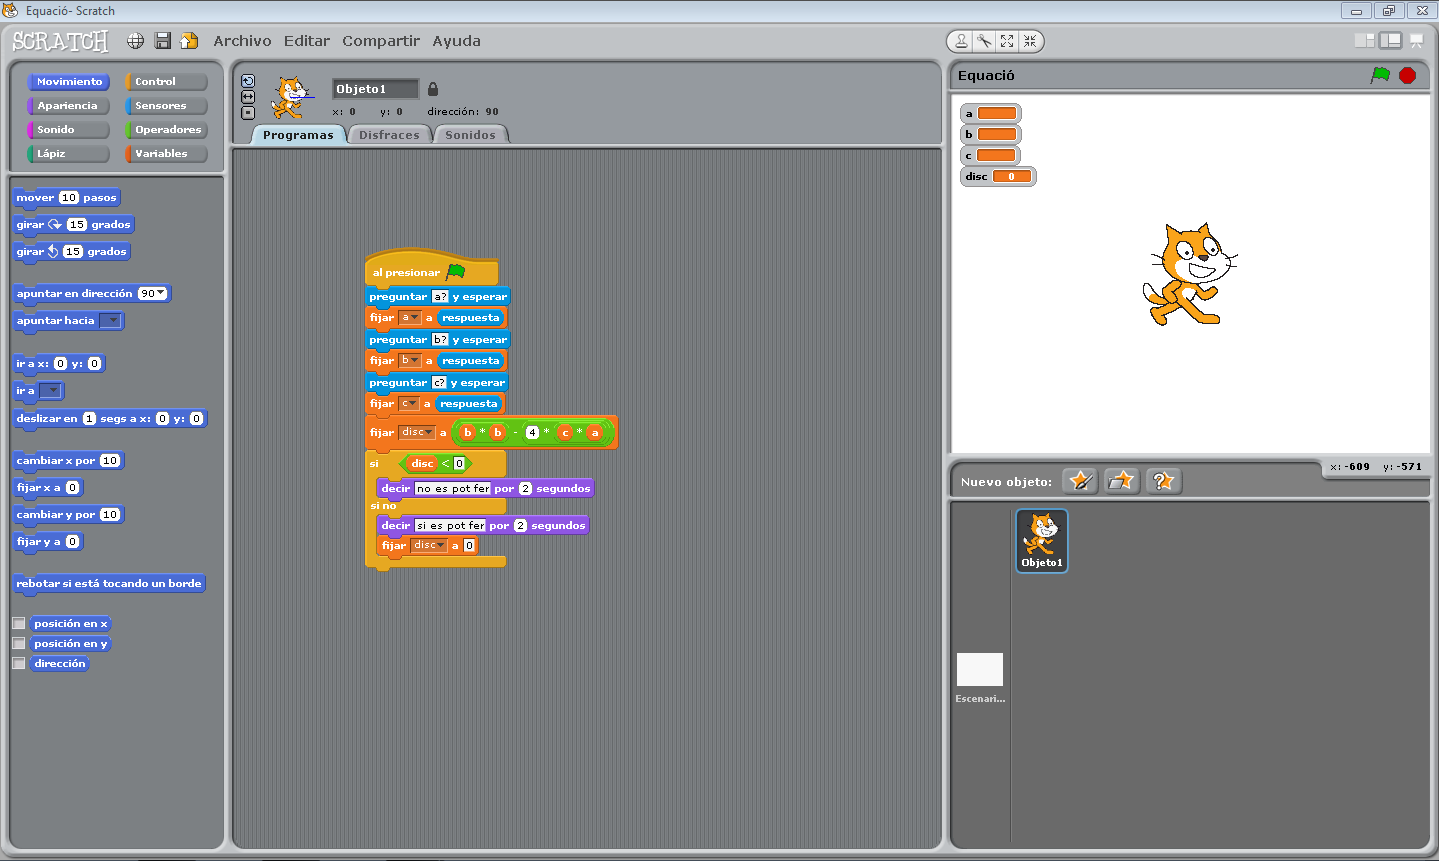Select Control block category

pos(166,82)
